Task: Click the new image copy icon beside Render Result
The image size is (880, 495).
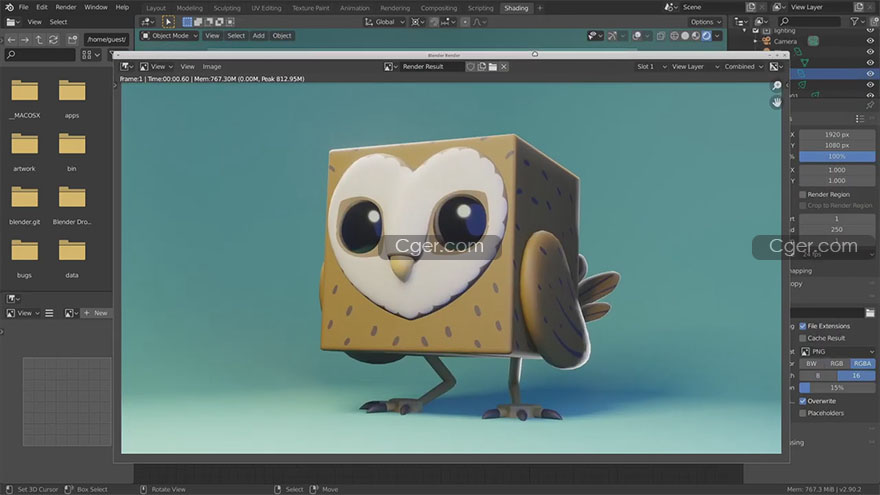Action: 482,67
